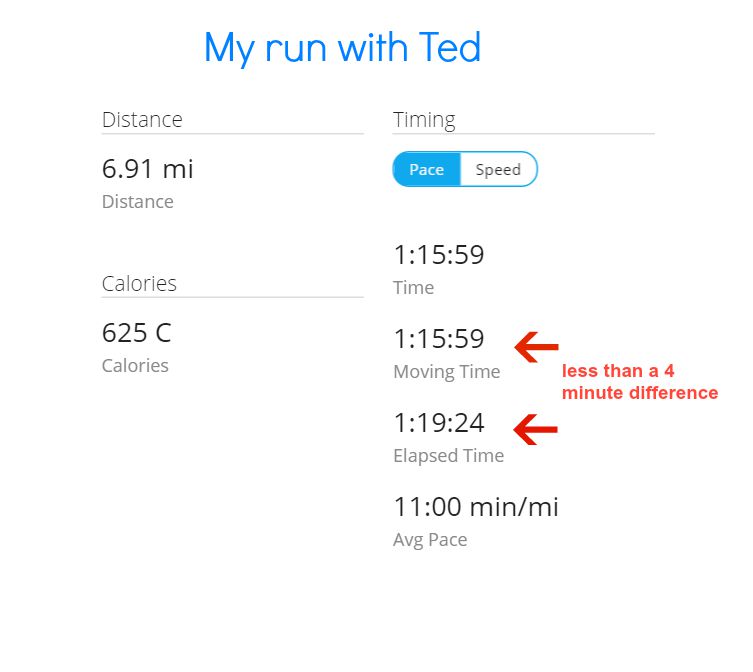753x672 pixels.
Task: Click the Timing section header
Action: coord(424,120)
